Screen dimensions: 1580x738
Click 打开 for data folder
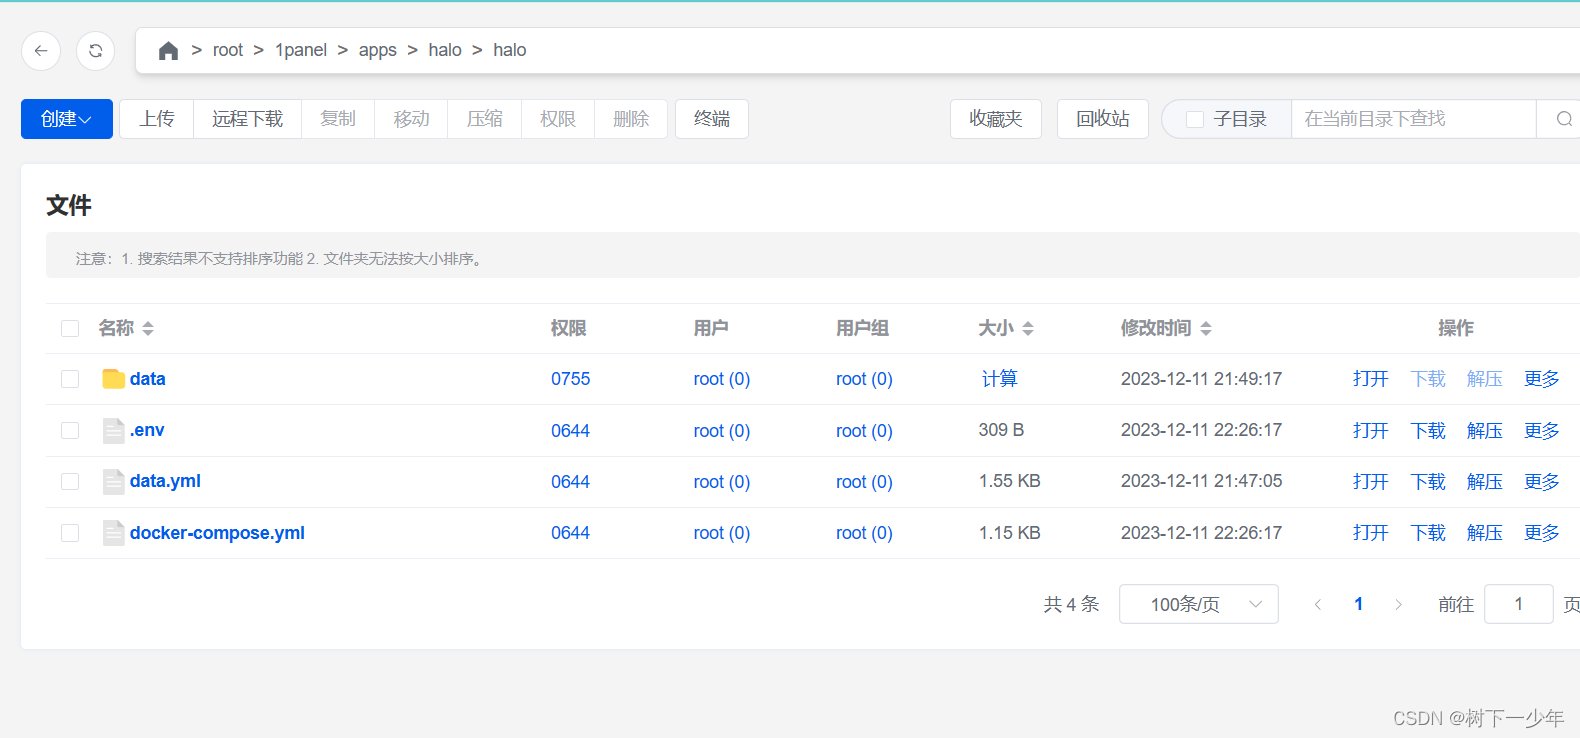click(1370, 379)
